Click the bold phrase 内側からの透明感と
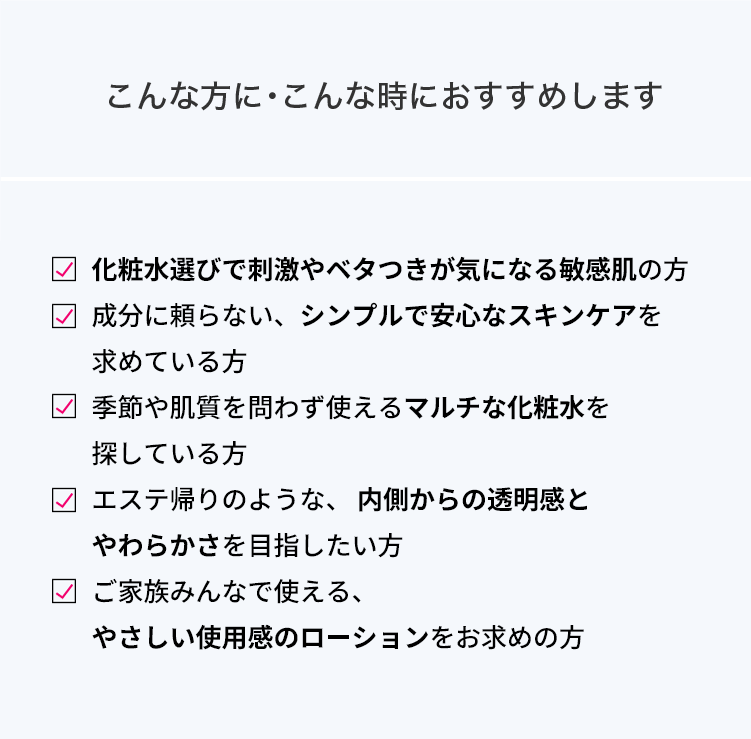The height and width of the screenshot is (739, 751). [x=473, y=500]
